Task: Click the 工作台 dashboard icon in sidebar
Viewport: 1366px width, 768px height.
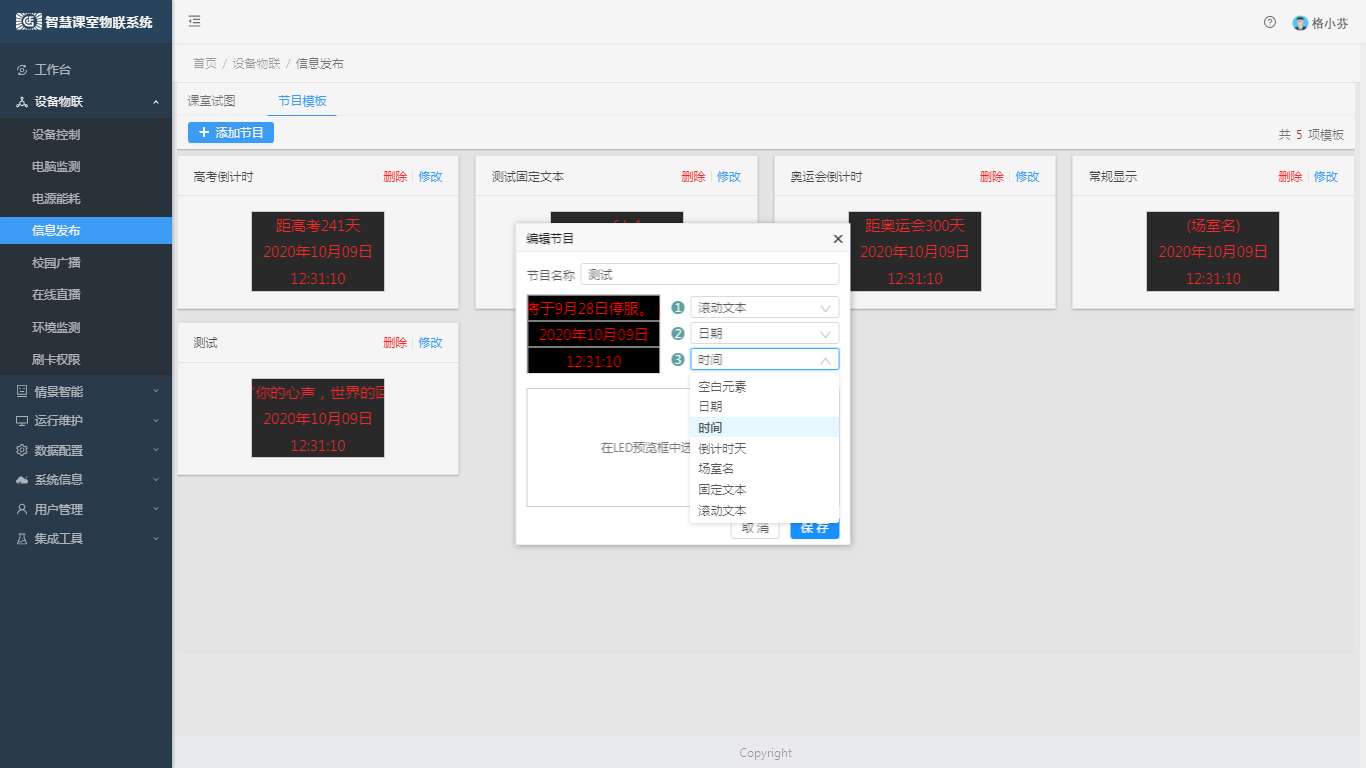Action: tap(21, 70)
